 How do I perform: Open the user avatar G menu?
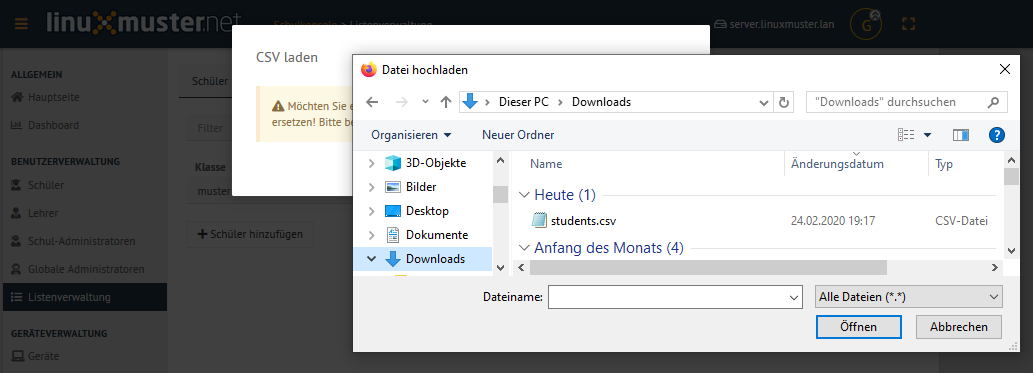pyautogui.click(x=867, y=24)
